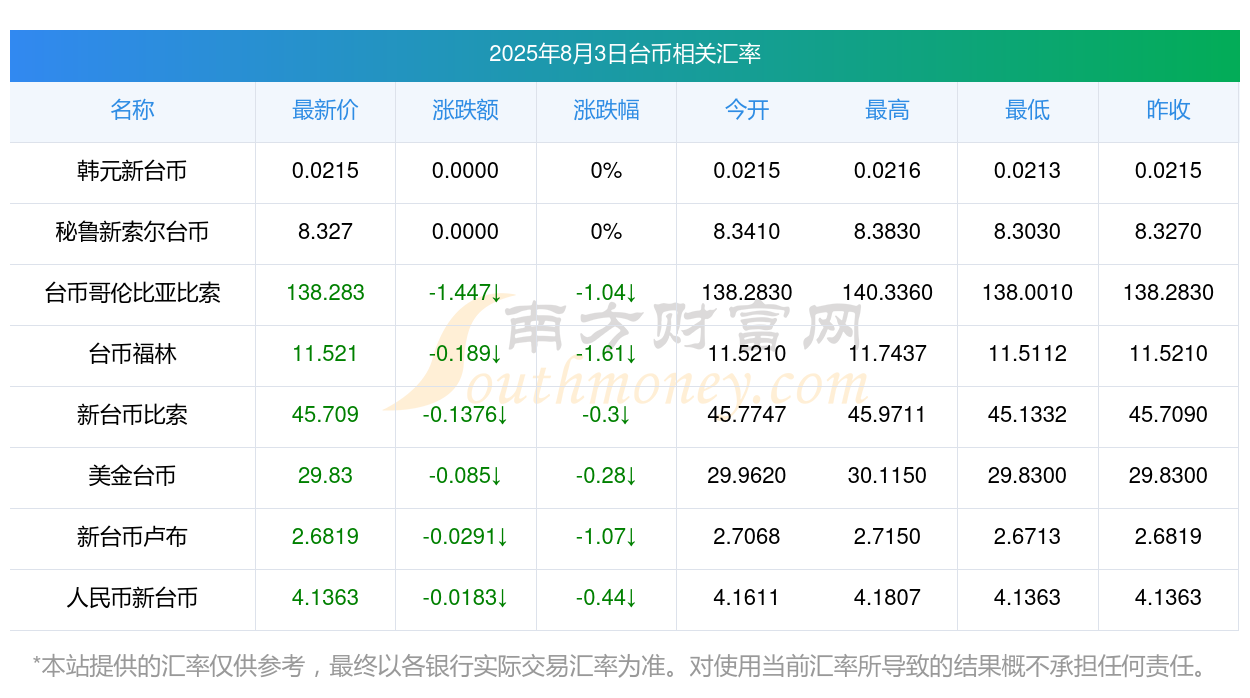Select the change percentage -1.04↓
The image size is (1250, 698).
pyautogui.click(x=606, y=293)
